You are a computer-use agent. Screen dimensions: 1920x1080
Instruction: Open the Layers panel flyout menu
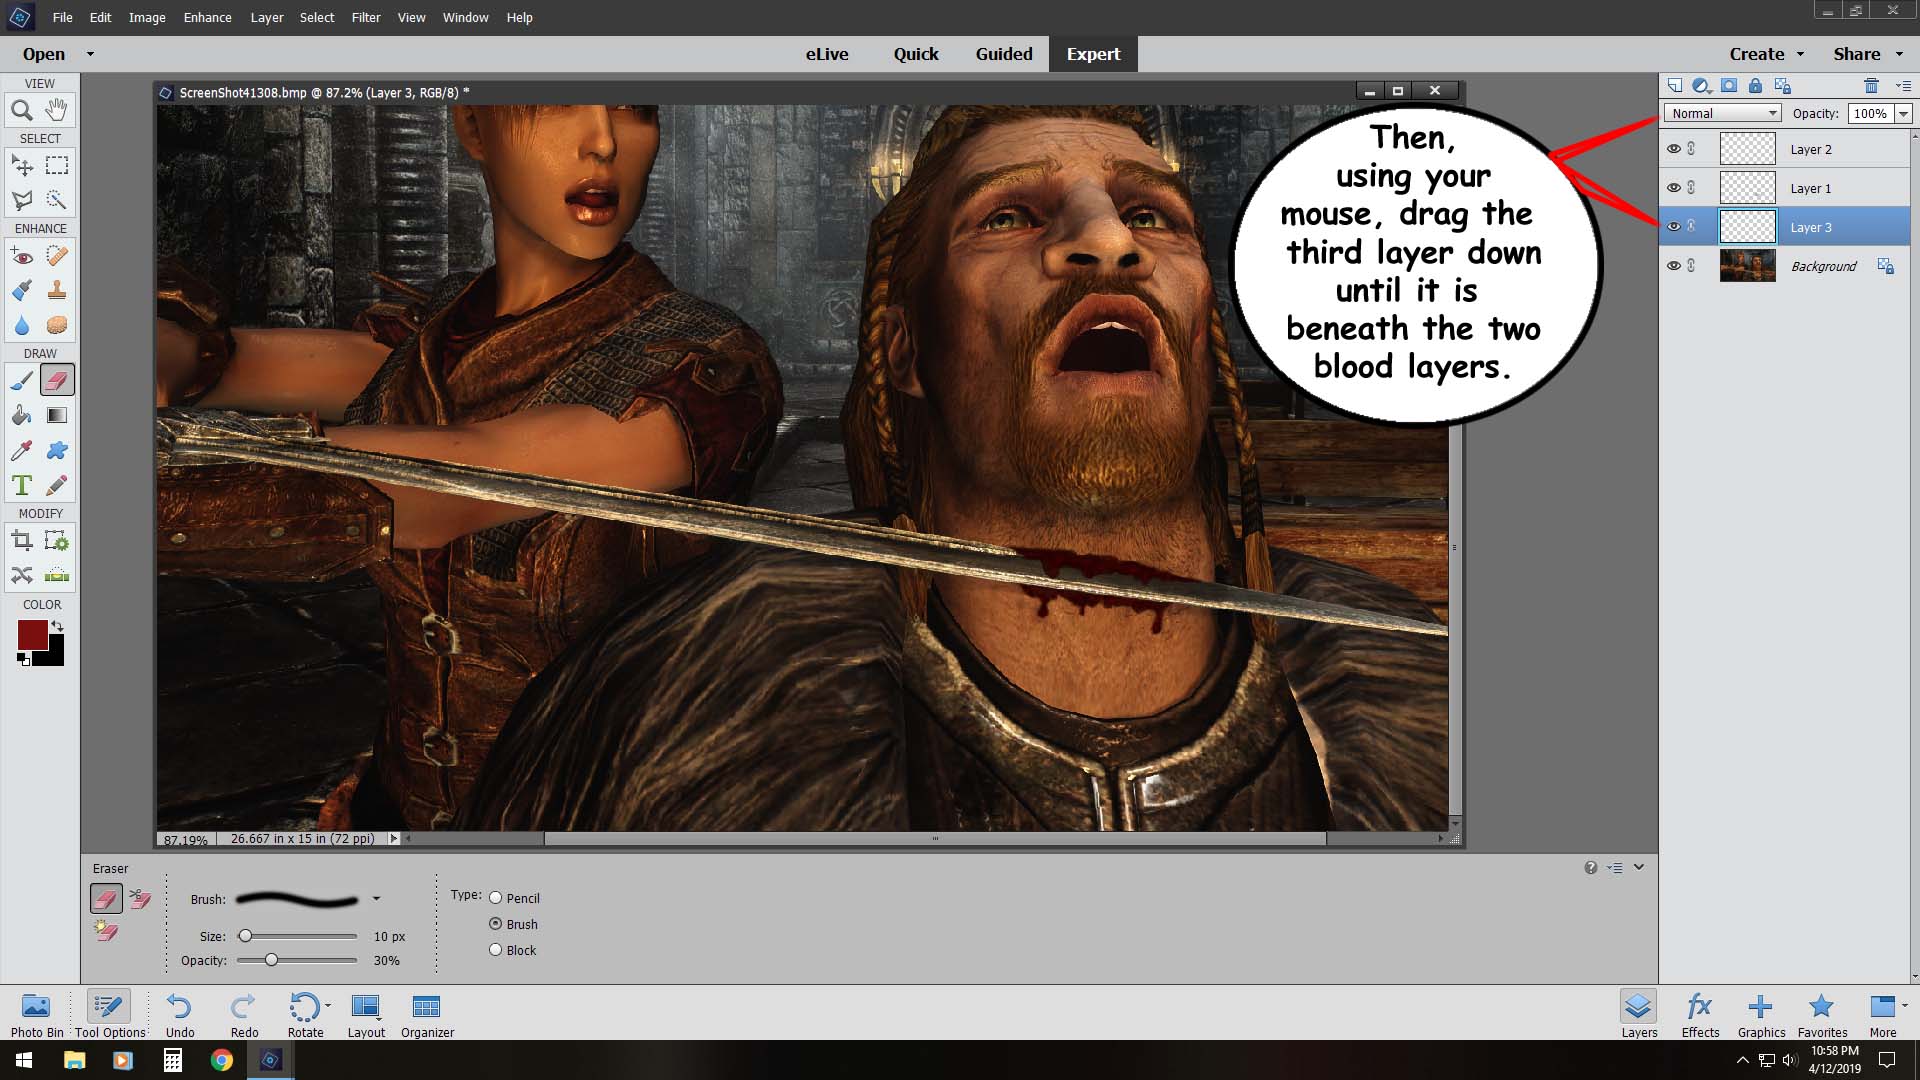click(x=1903, y=86)
